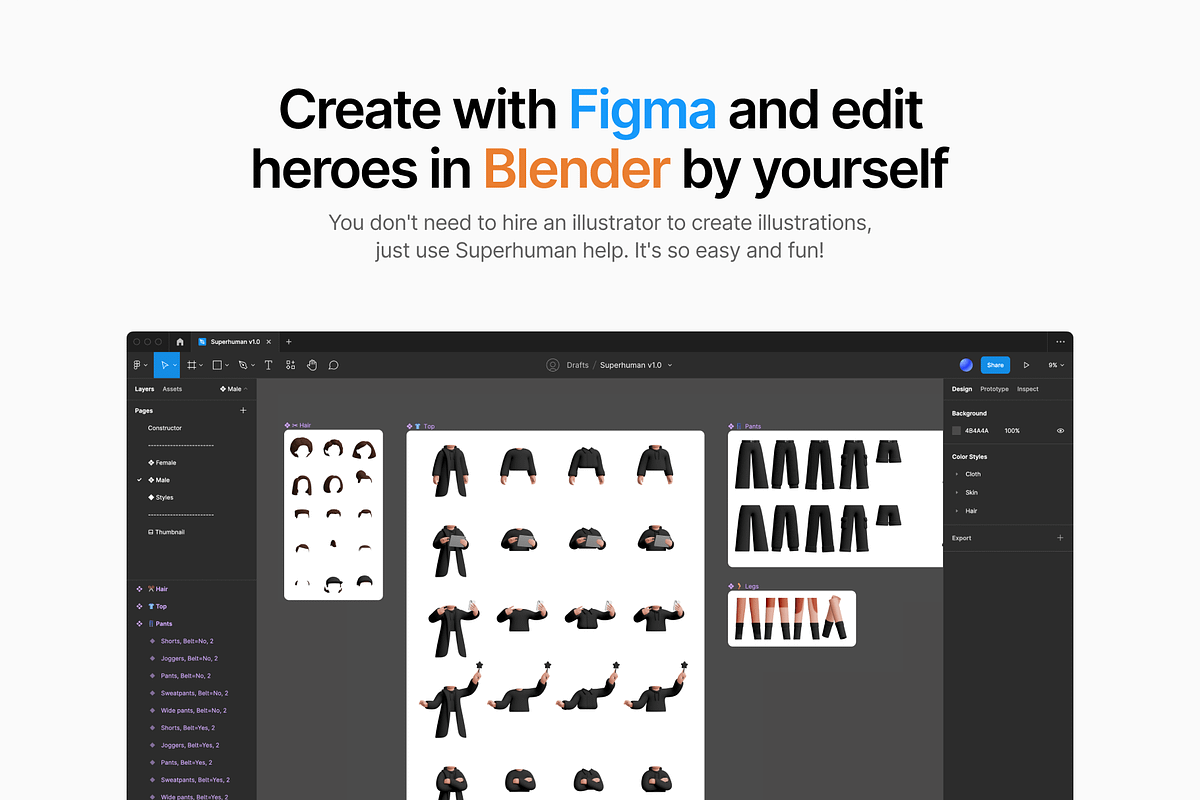Expand the Cloth color styles group

coord(957,474)
